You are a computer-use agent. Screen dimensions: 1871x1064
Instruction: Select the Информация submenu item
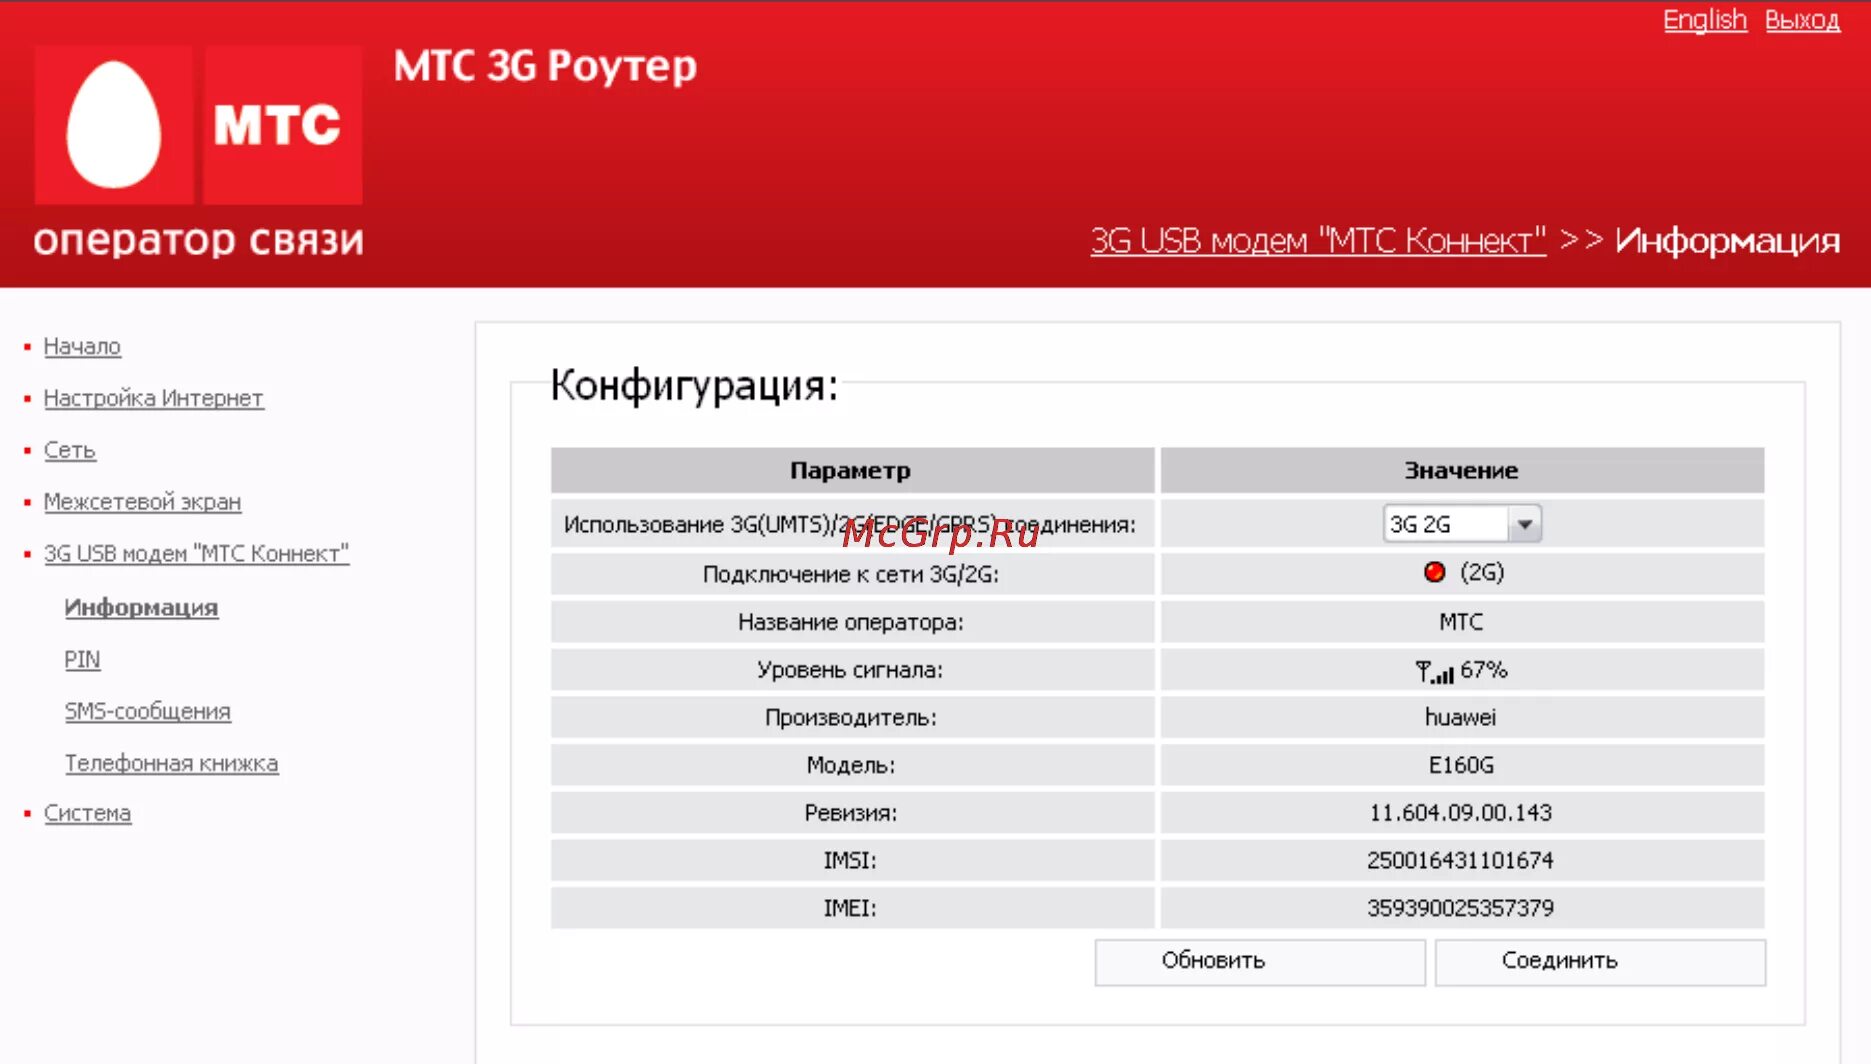(141, 608)
